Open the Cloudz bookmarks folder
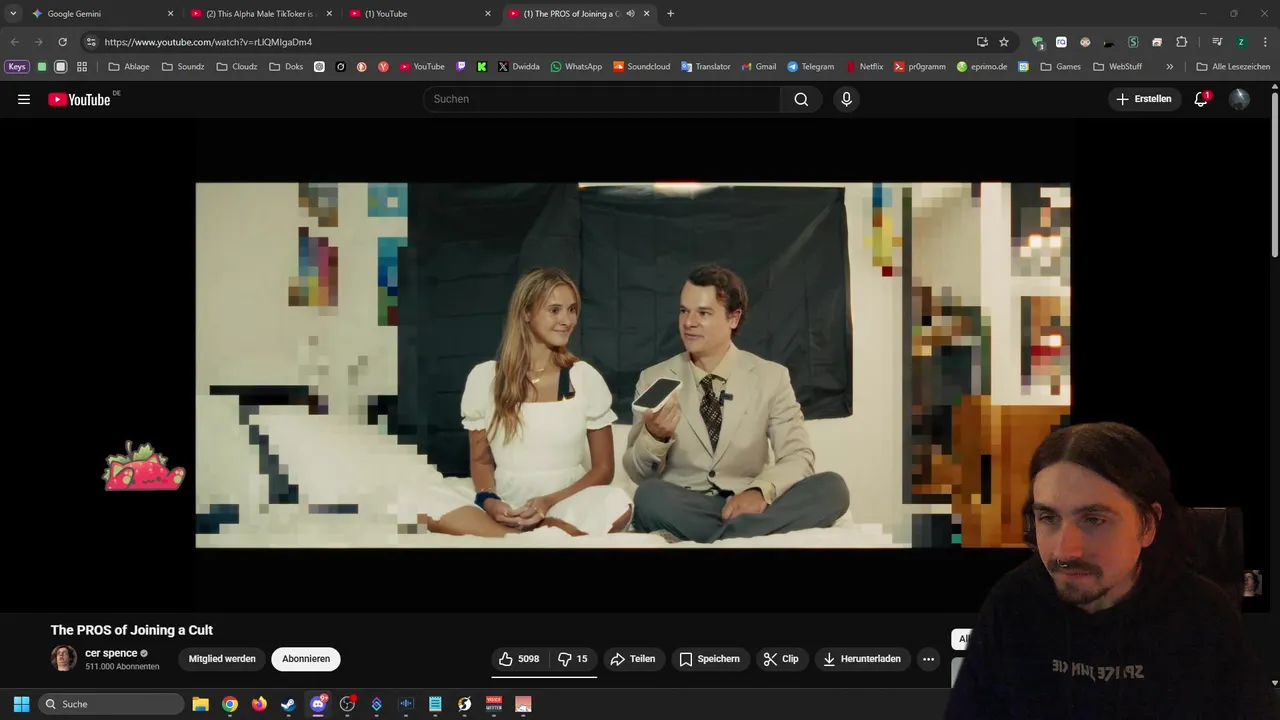 click(x=237, y=67)
